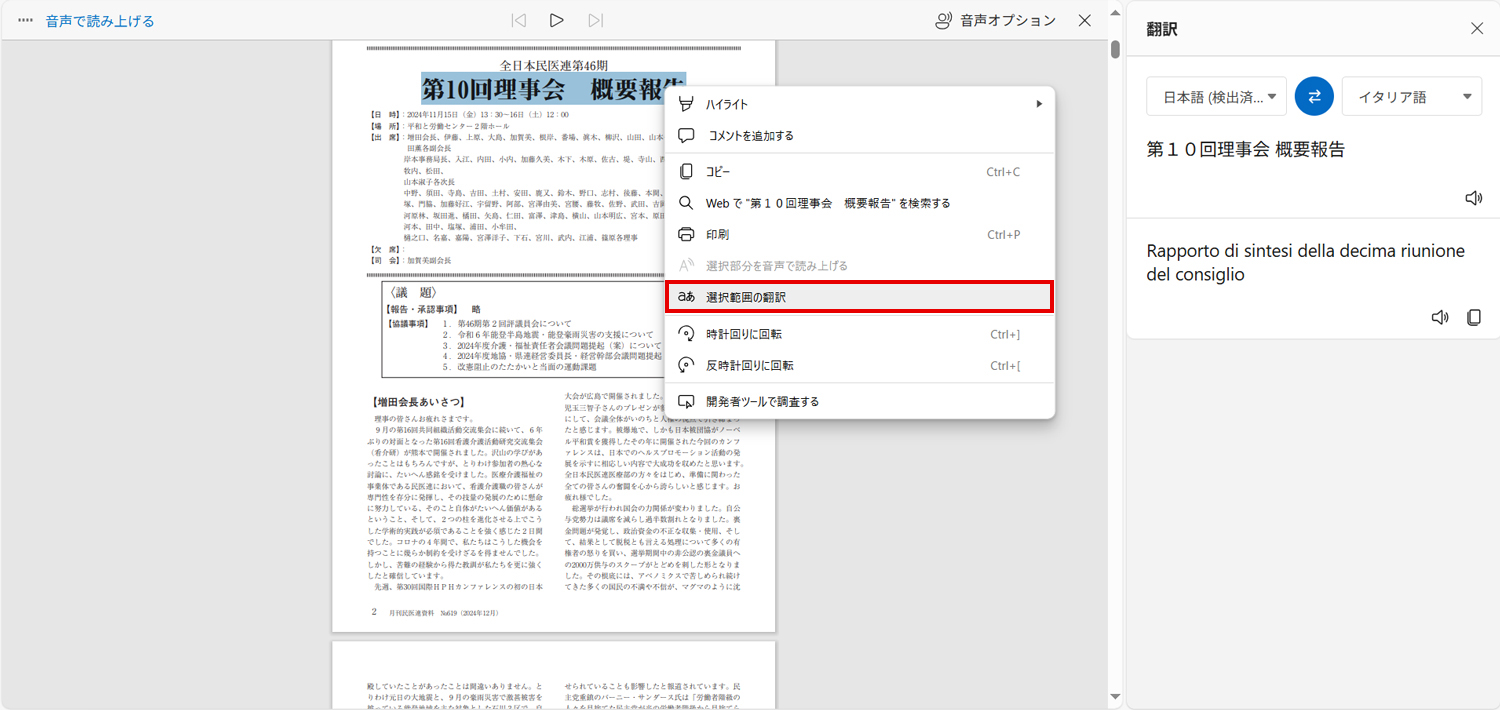
Task: Open 音声オプション voice settings
Action: [x=994, y=20]
